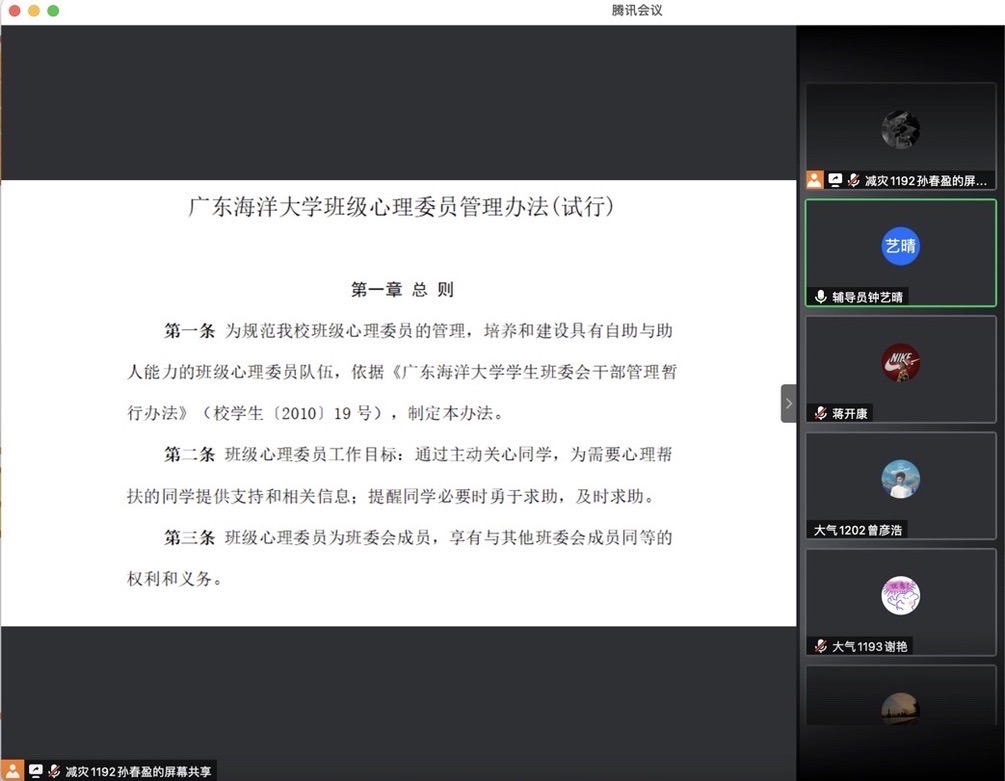The height and width of the screenshot is (781, 1005).
Task: Click the orange presenter icon in the bottom-left corner
Action: click(13, 769)
